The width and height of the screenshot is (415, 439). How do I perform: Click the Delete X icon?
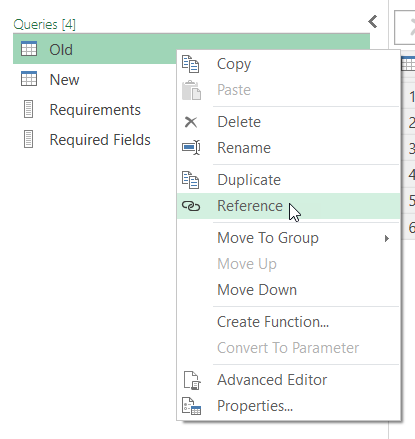point(191,122)
